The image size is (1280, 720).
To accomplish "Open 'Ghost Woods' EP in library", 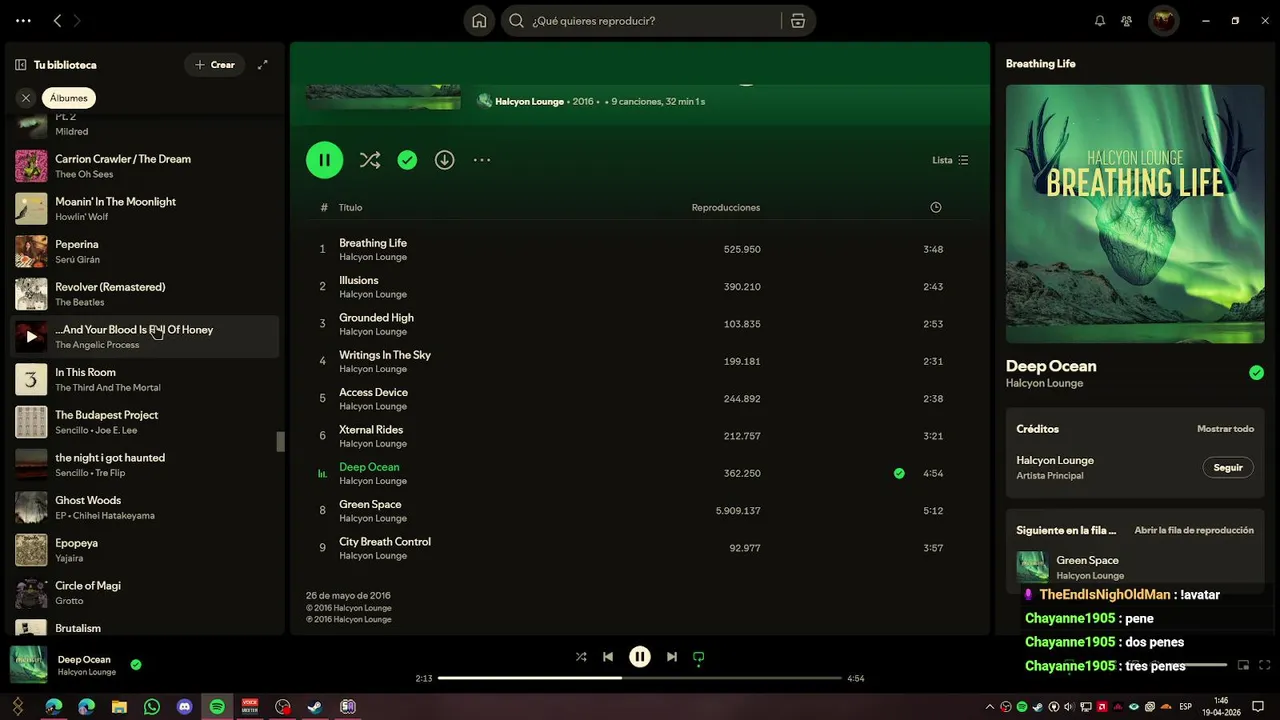I will click(x=145, y=507).
